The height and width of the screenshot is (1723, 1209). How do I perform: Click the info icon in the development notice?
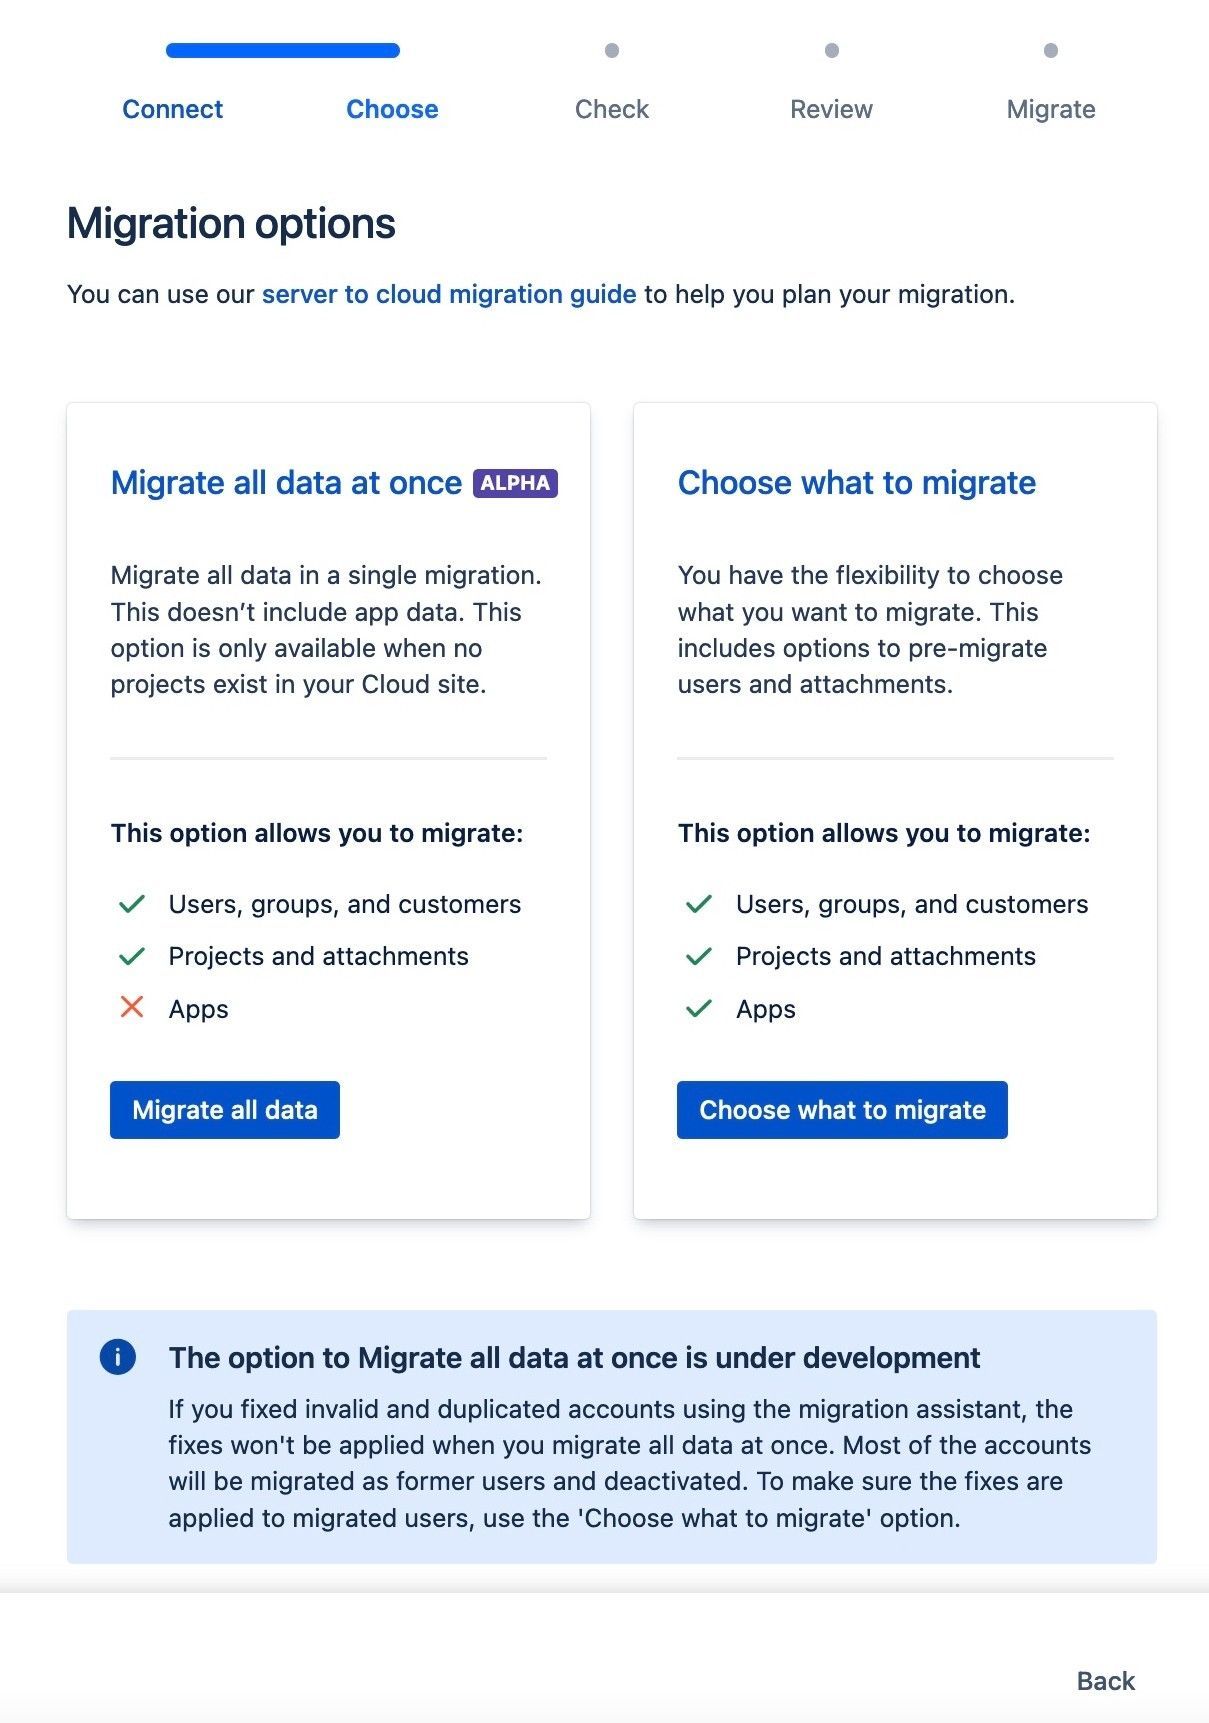click(120, 1358)
